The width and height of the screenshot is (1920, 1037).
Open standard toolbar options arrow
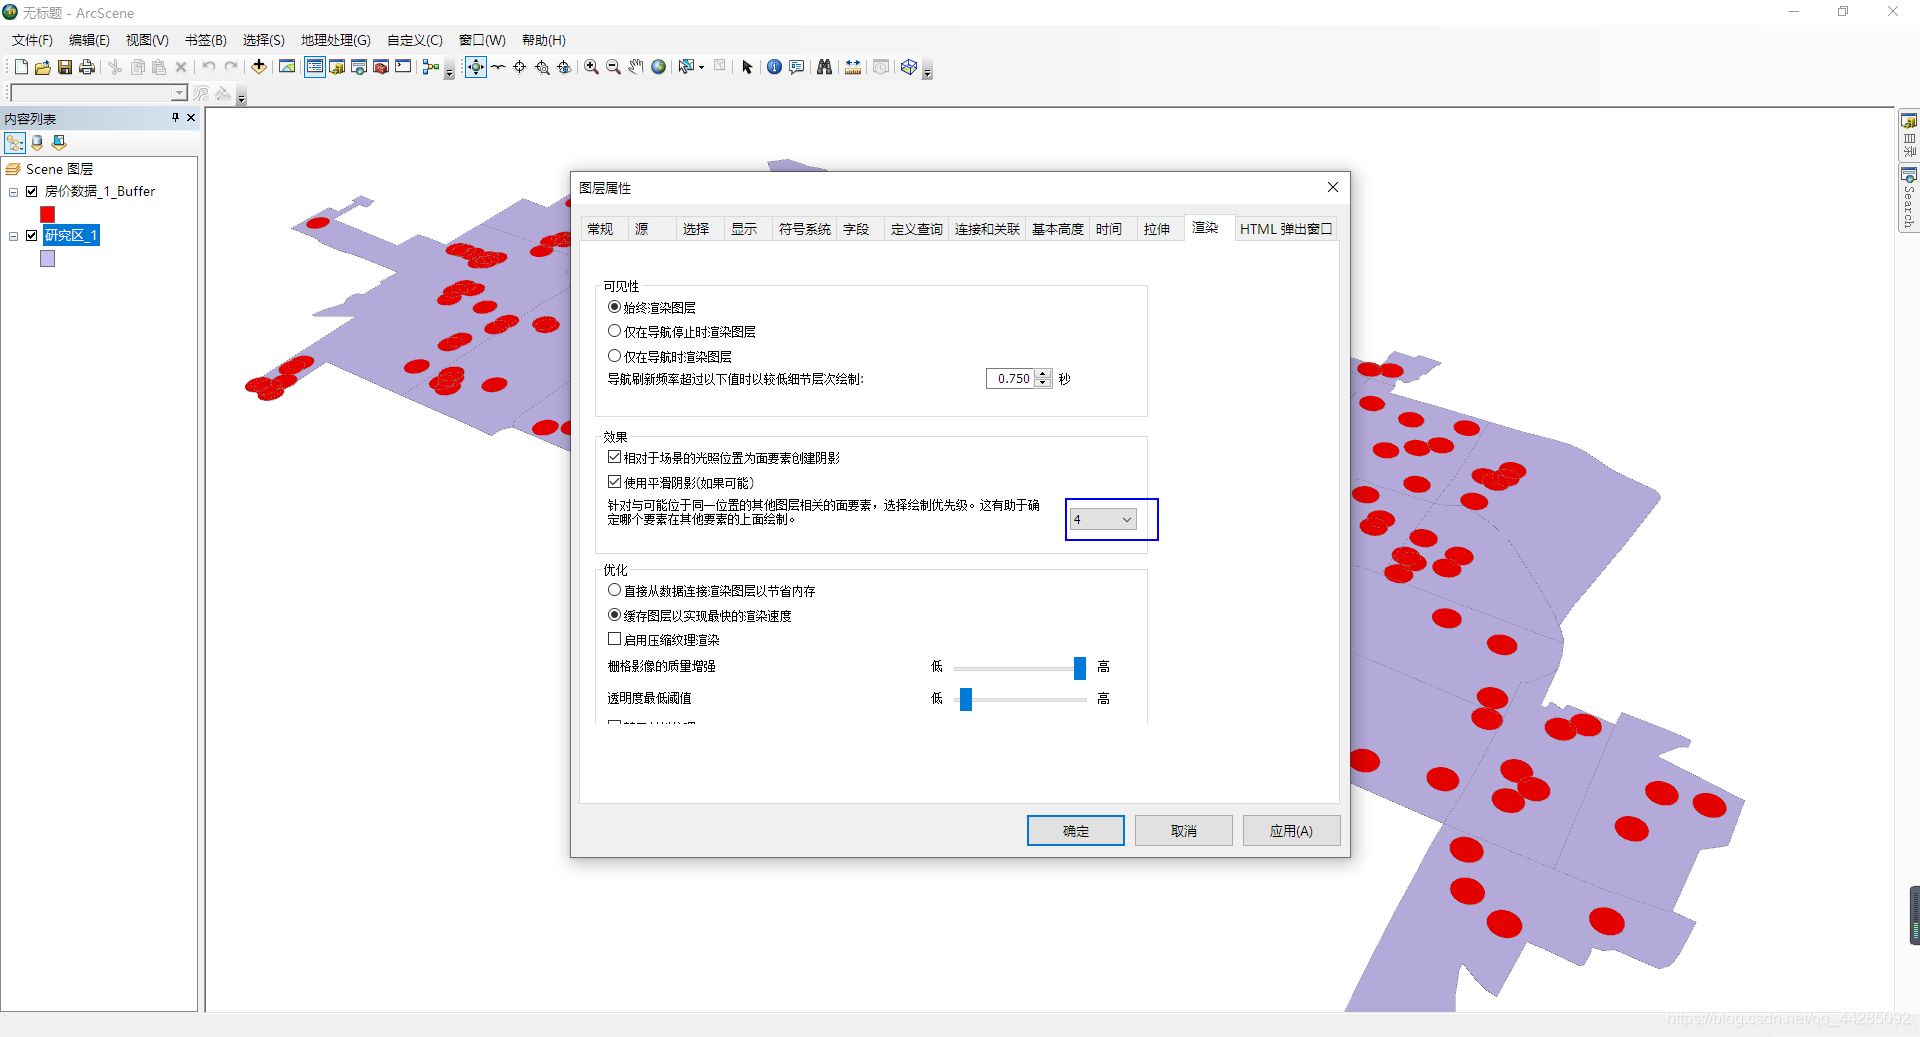(449, 70)
